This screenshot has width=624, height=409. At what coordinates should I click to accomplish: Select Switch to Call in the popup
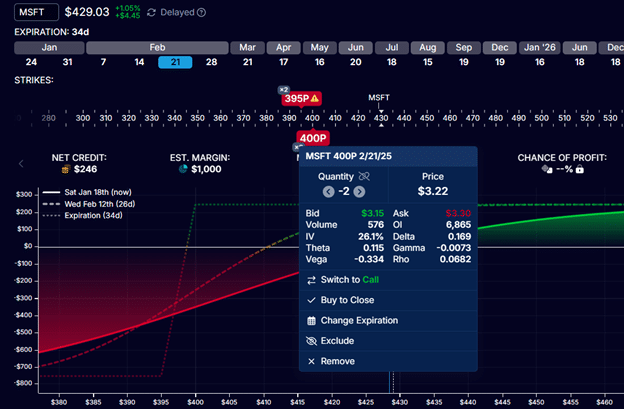click(x=388, y=280)
